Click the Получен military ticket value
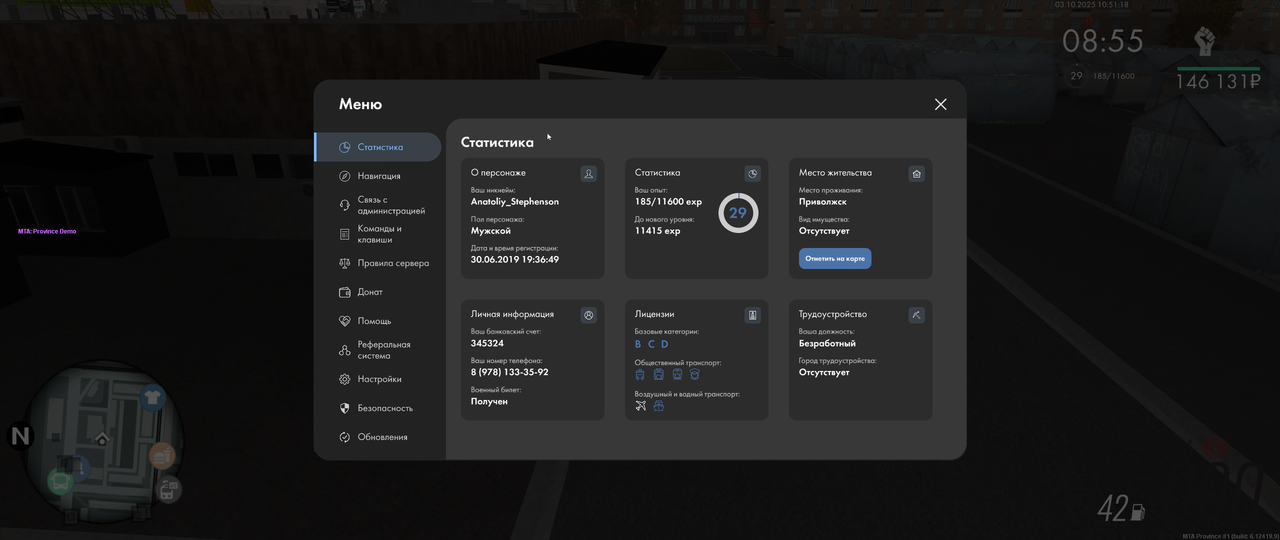1280x540 pixels. click(490, 402)
